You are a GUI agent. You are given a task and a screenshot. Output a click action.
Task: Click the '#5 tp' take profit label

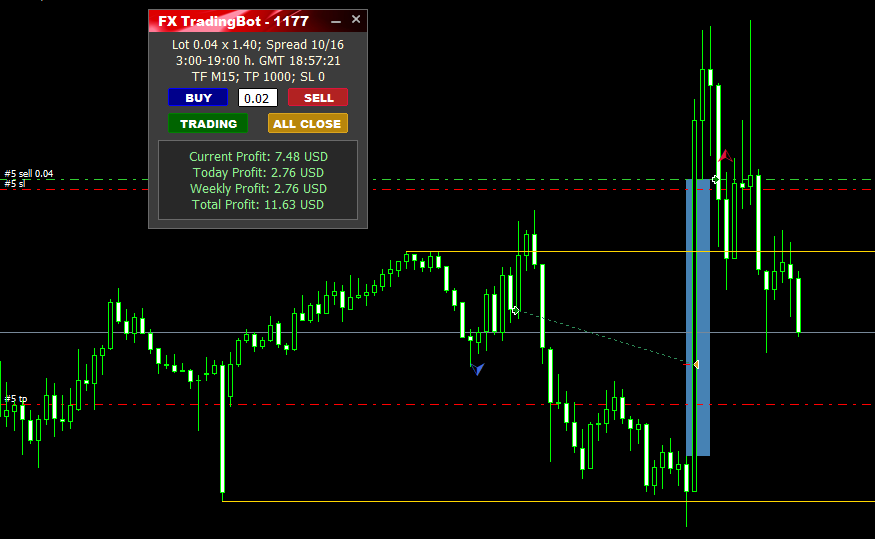coord(16,399)
